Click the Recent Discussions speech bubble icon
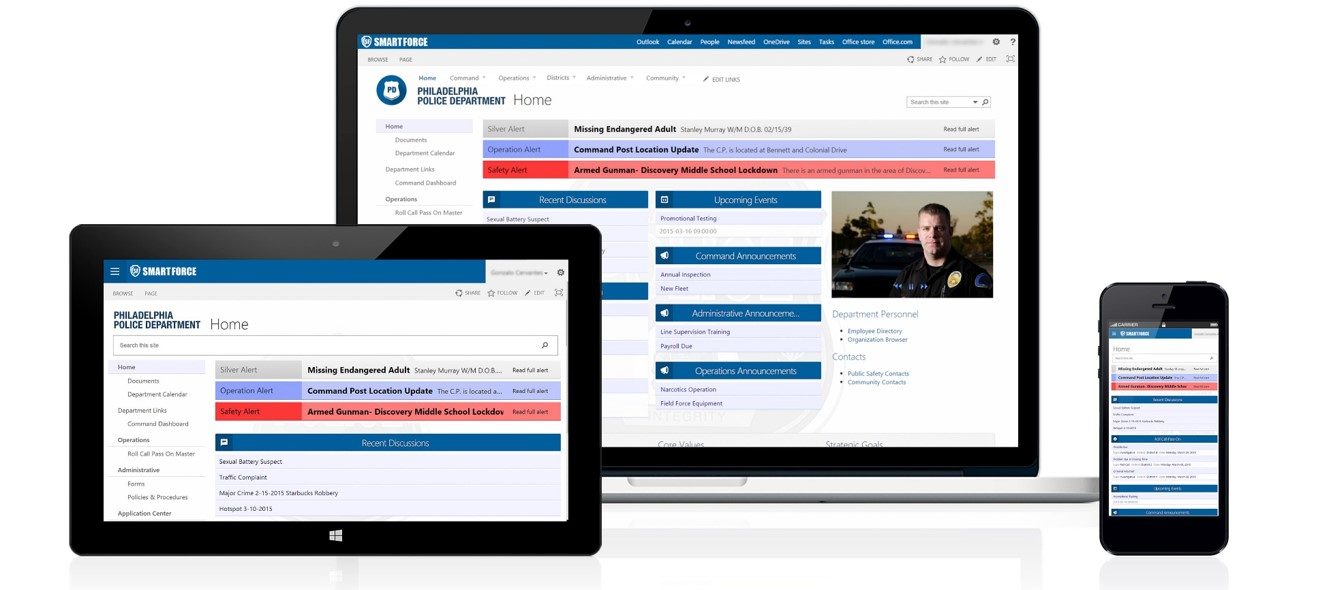 click(x=491, y=199)
